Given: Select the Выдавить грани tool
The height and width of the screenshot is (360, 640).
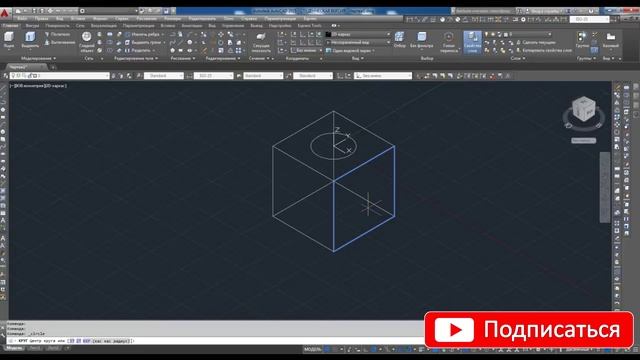Looking at the screenshot, I should (144, 42).
